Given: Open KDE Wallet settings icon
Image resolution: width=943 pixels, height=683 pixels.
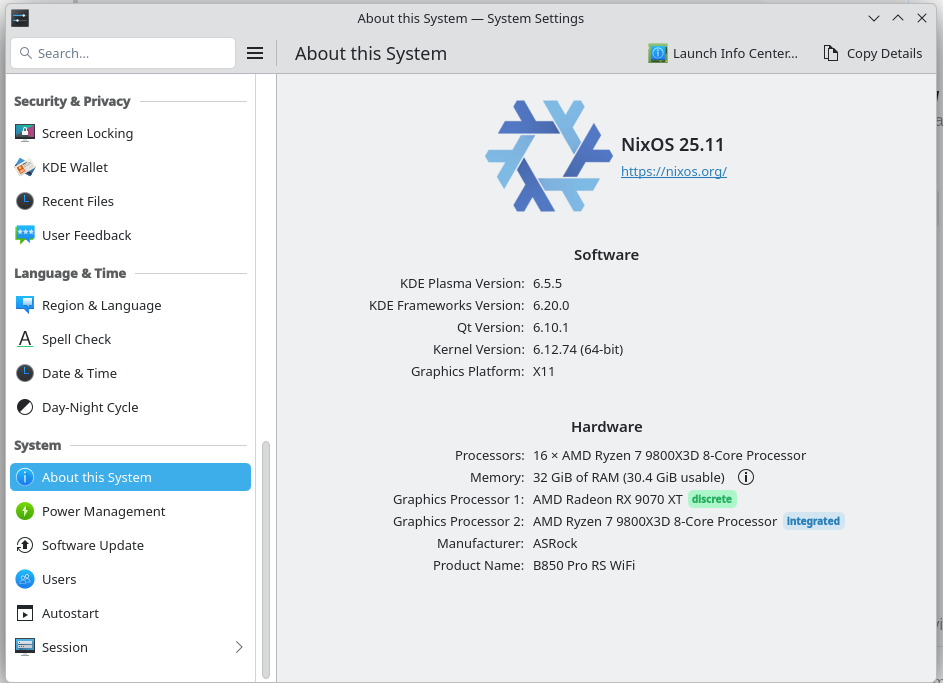Looking at the screenshot, I should [25, 167].
